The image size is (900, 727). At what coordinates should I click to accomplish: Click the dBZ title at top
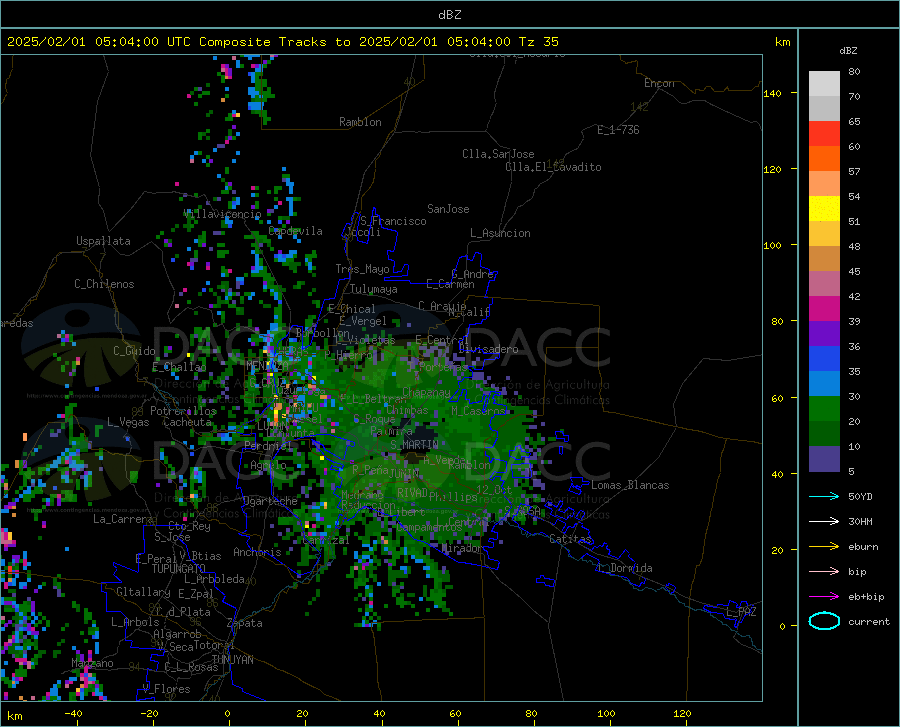tap(449, 15)
